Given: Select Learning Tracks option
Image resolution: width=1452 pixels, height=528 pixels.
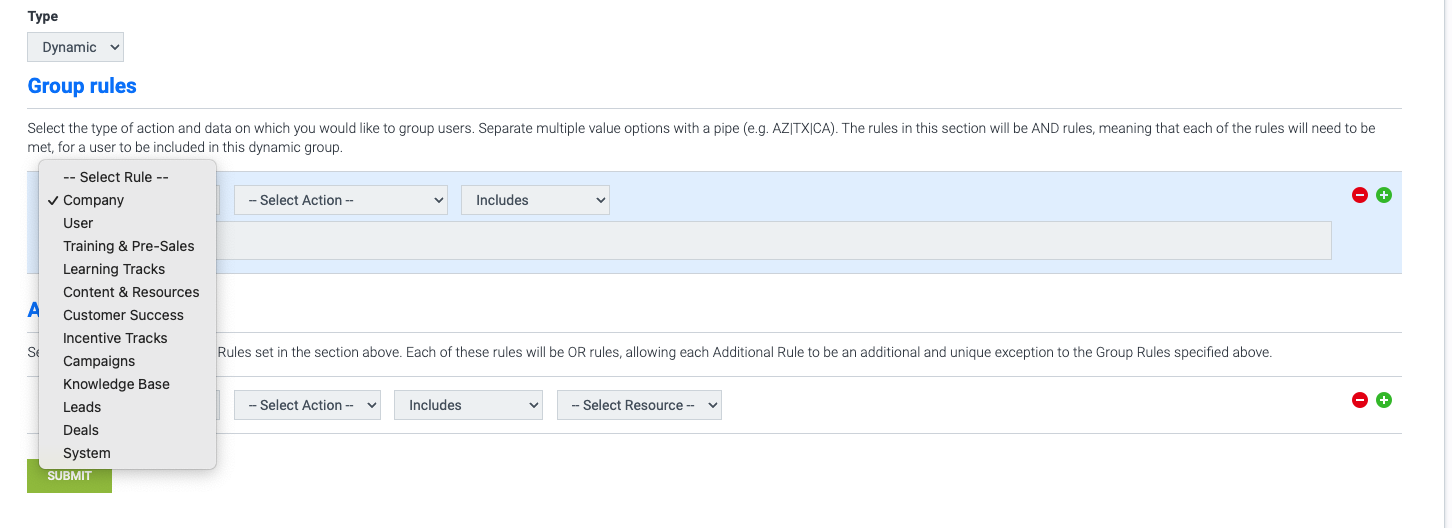Looking at the screenshot, I should 127,269.
